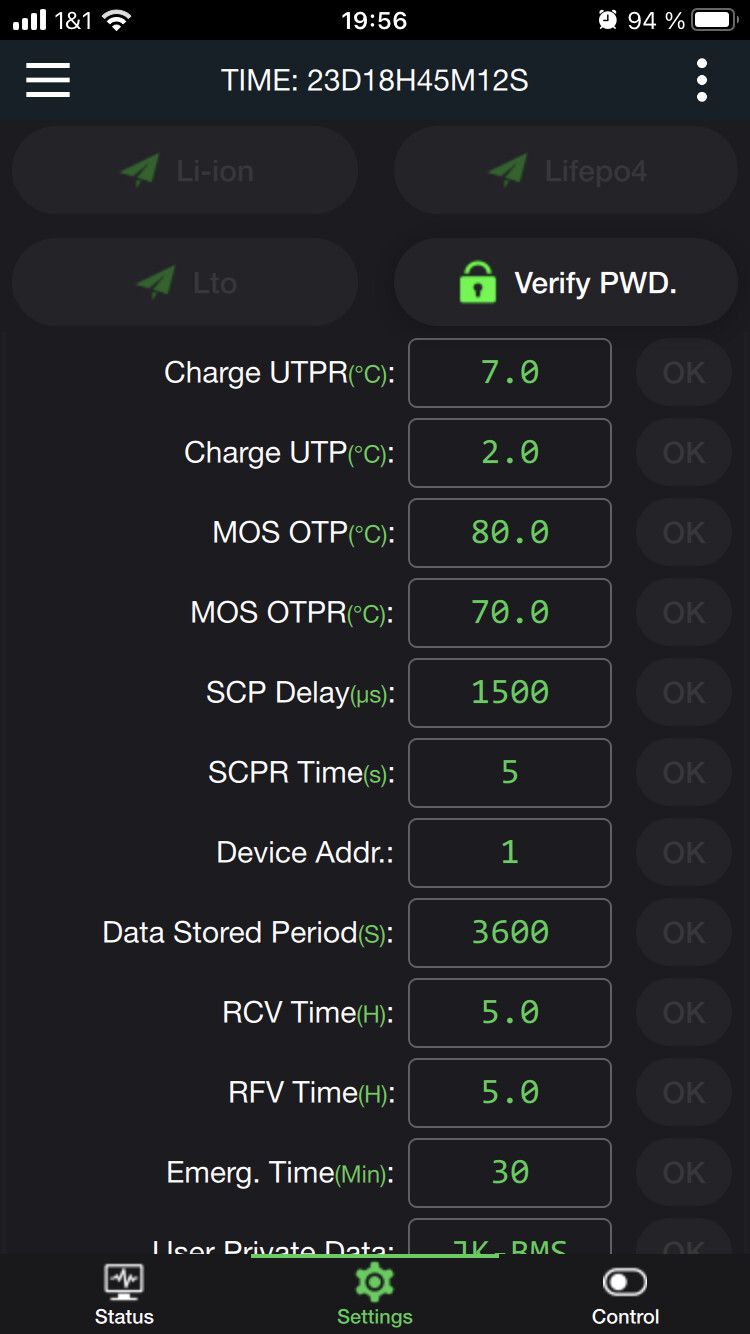
Task: Tap the Lto paper plane icon
Action: click(155, 283)
